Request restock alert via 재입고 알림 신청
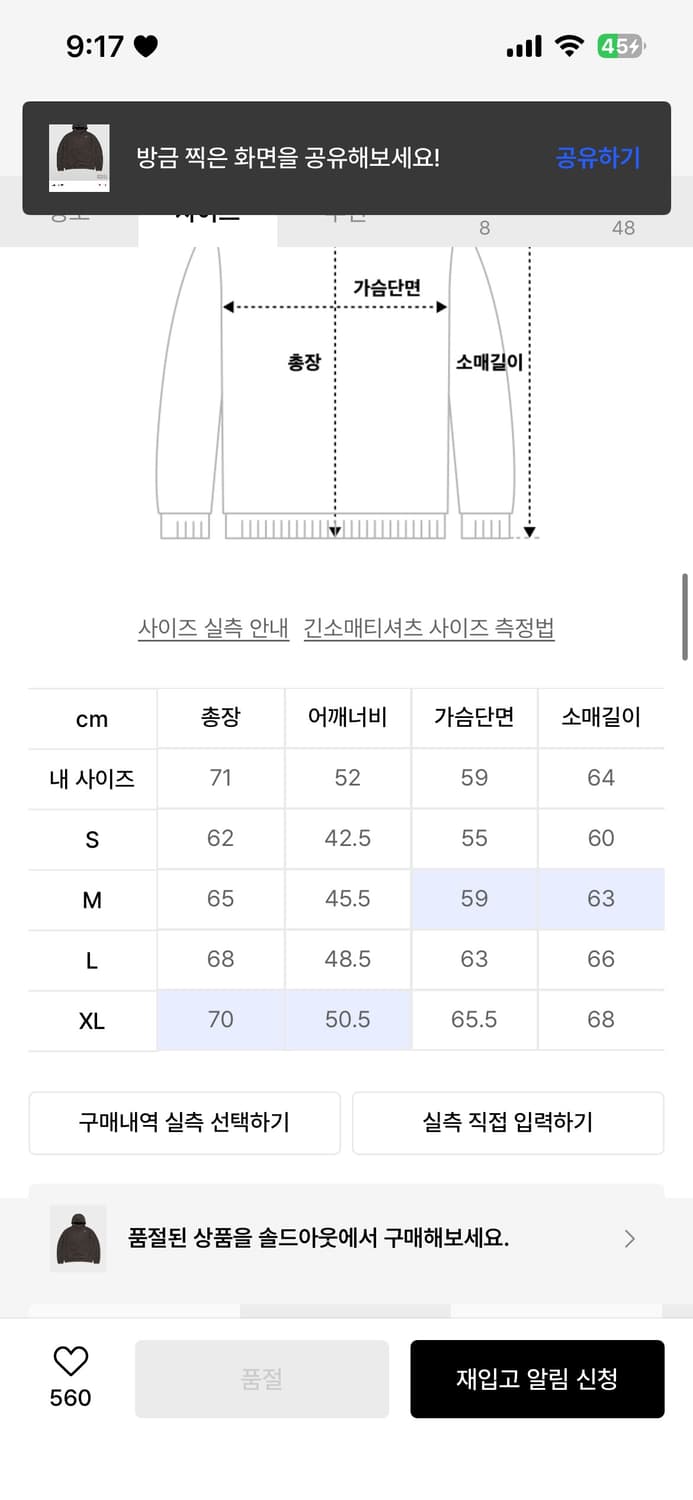Image resolution: width=693 pixels, height=1500 pixels. click(x=538, y=1378)
